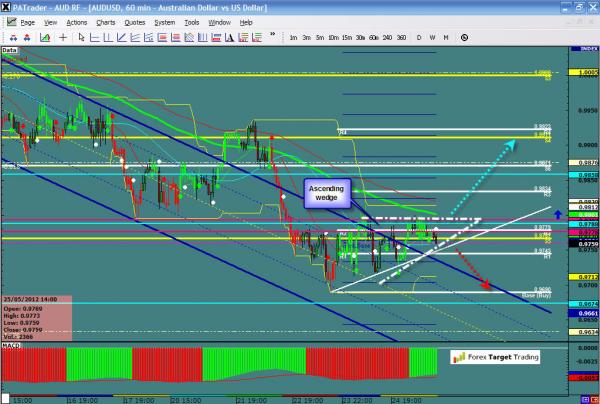This screenshot has height=404, width=600.
Task: Expand the toolbar overflow chevron
Action: (x=270, y=37)
